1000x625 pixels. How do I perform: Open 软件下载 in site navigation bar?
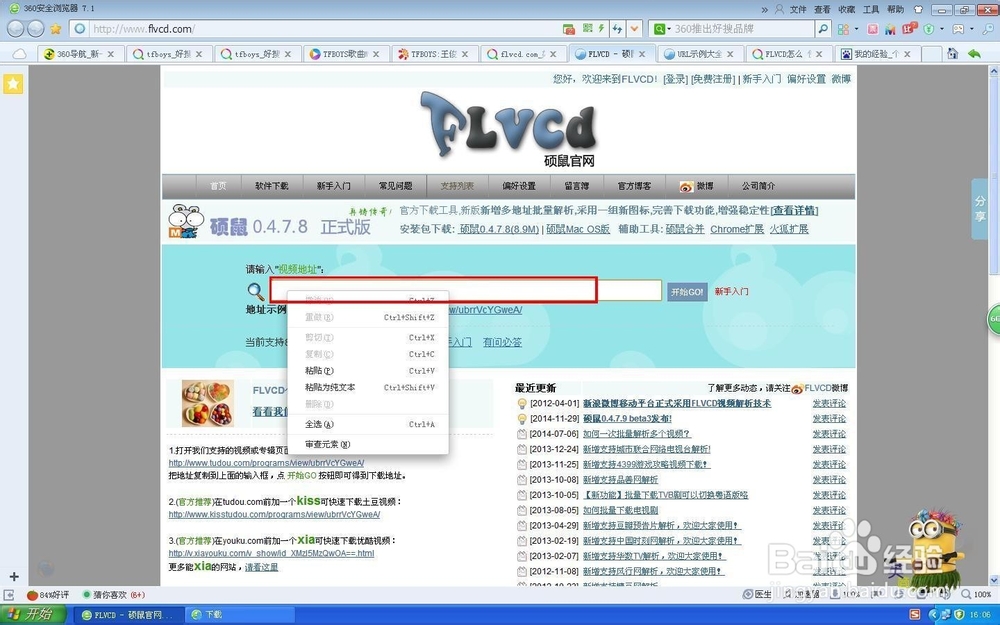click(x=272, y=186)
